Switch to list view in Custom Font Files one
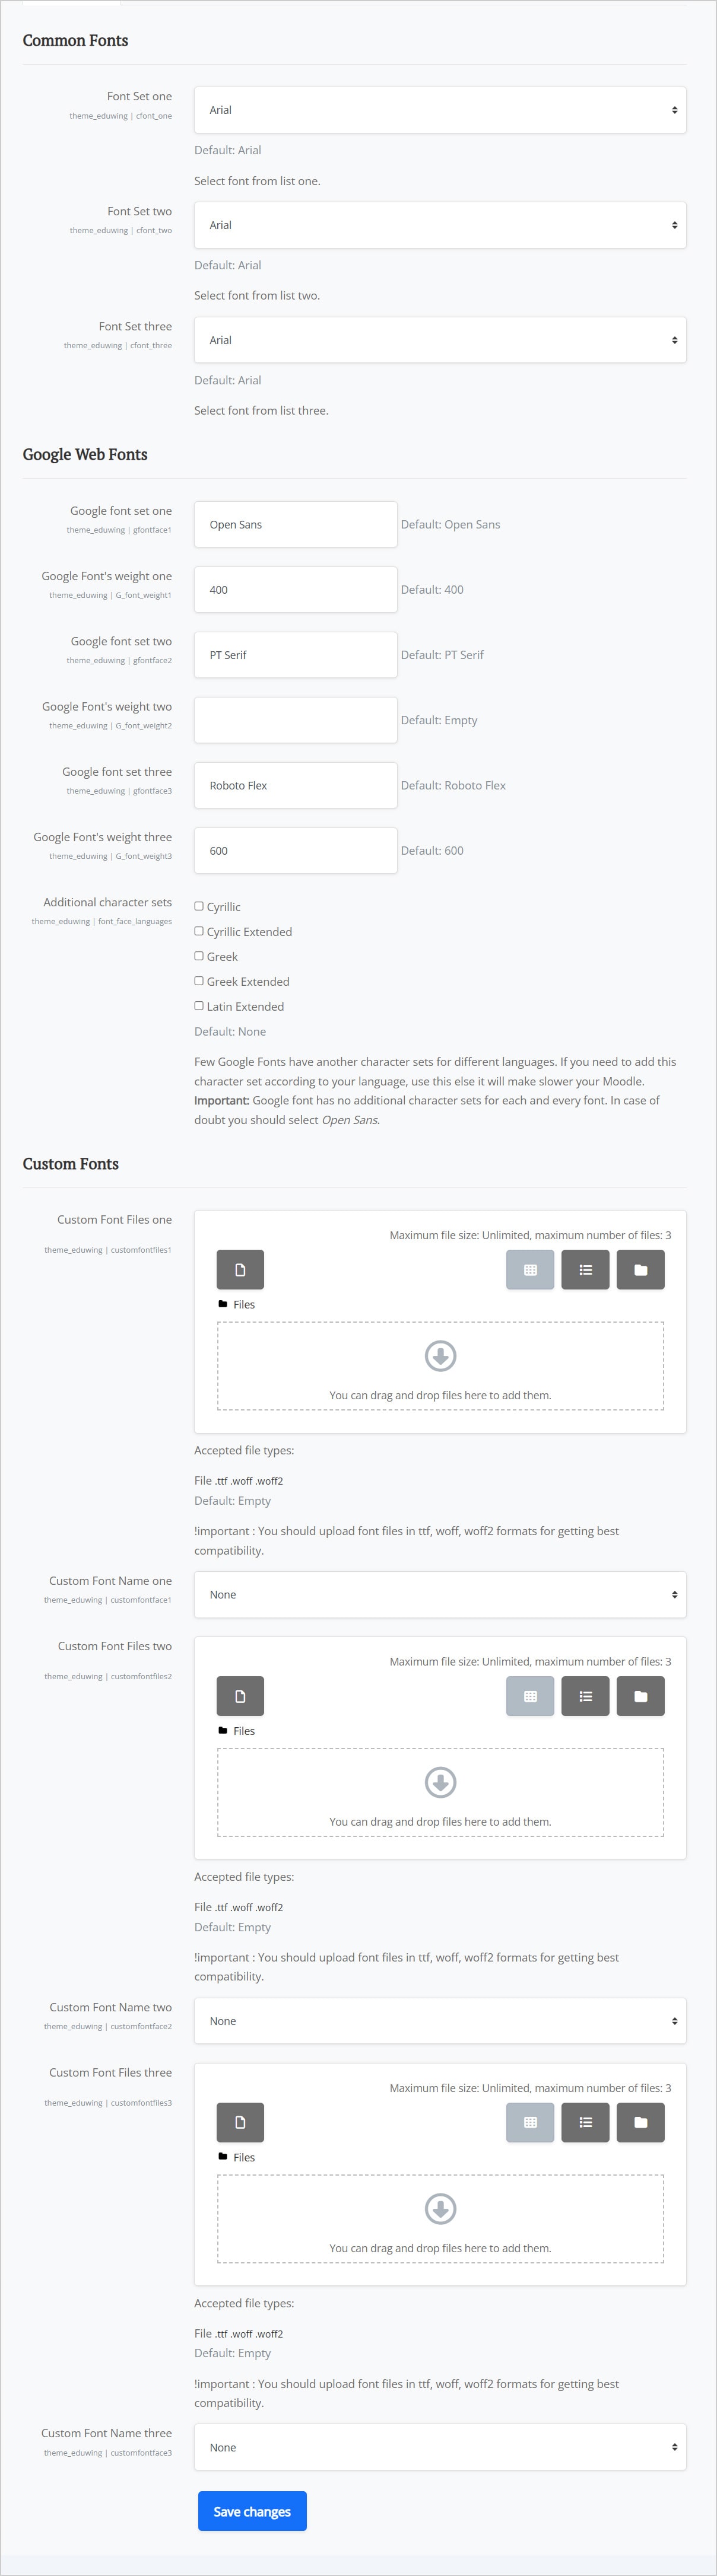Image resolution: width=717 pixels, height=2576 pixels. 585,1269
